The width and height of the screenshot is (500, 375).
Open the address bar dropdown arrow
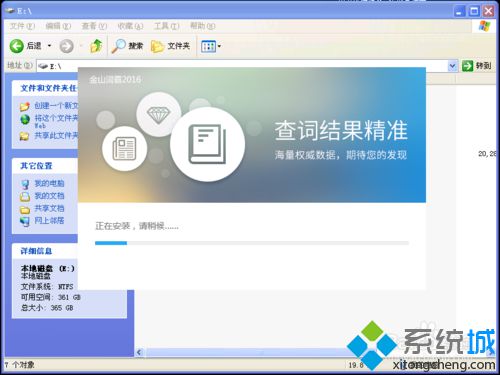coord(452,66)
